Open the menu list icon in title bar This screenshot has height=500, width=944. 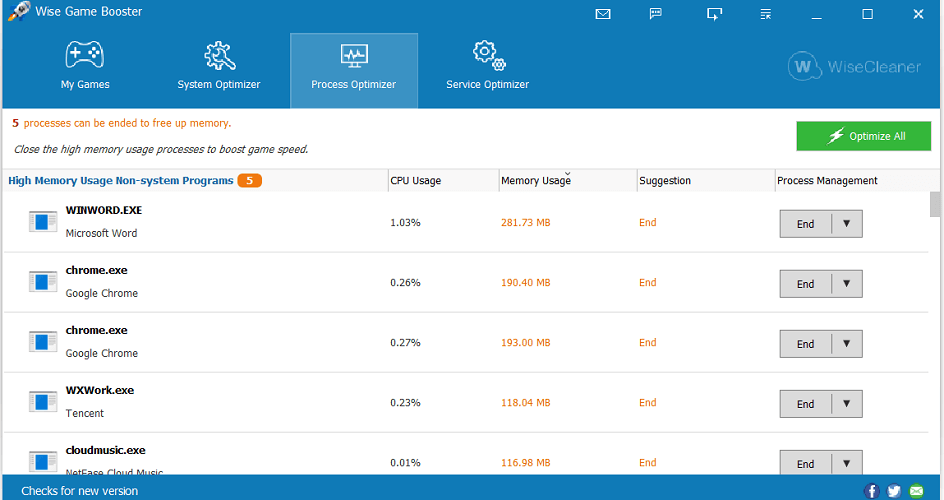(766, 14)
